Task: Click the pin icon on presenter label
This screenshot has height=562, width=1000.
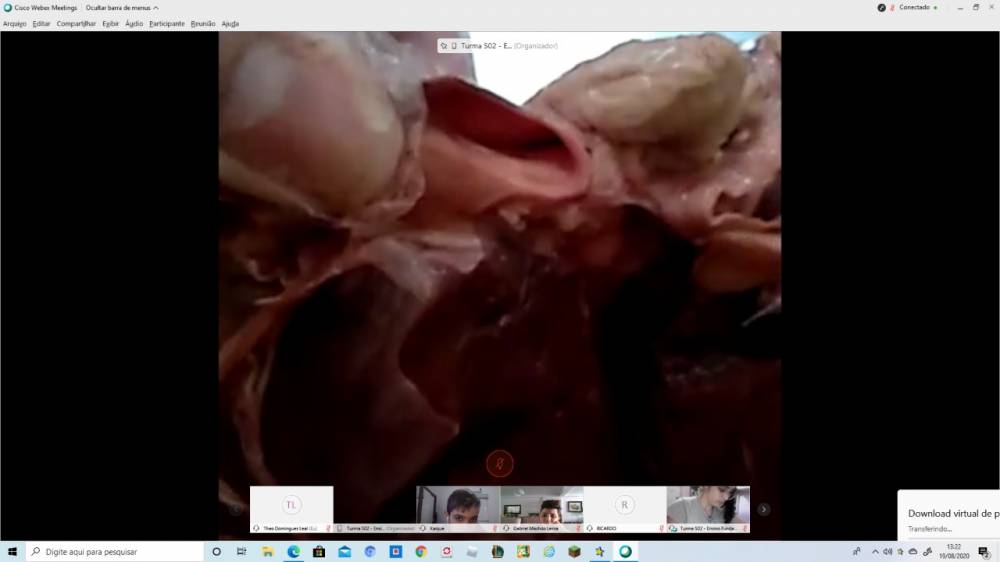Action: [x=443, y=46]
